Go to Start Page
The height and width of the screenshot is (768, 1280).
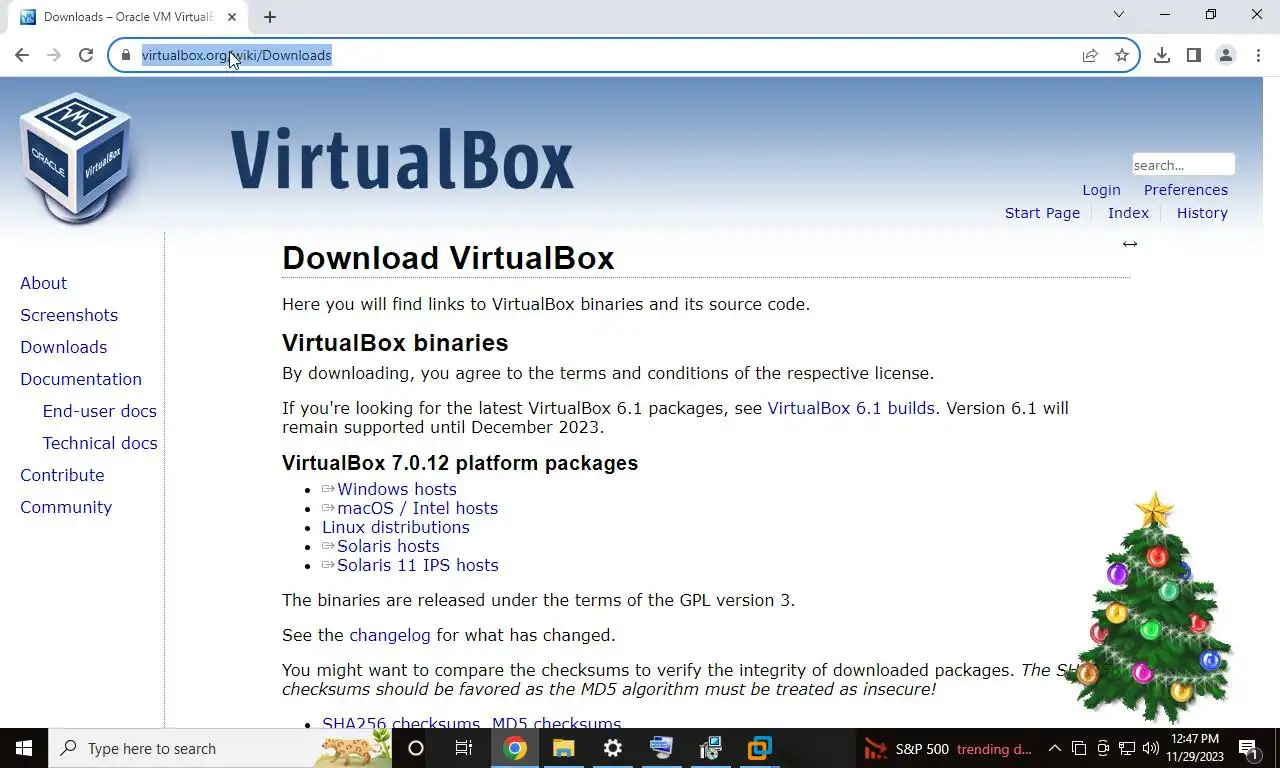pos(1042,213)
